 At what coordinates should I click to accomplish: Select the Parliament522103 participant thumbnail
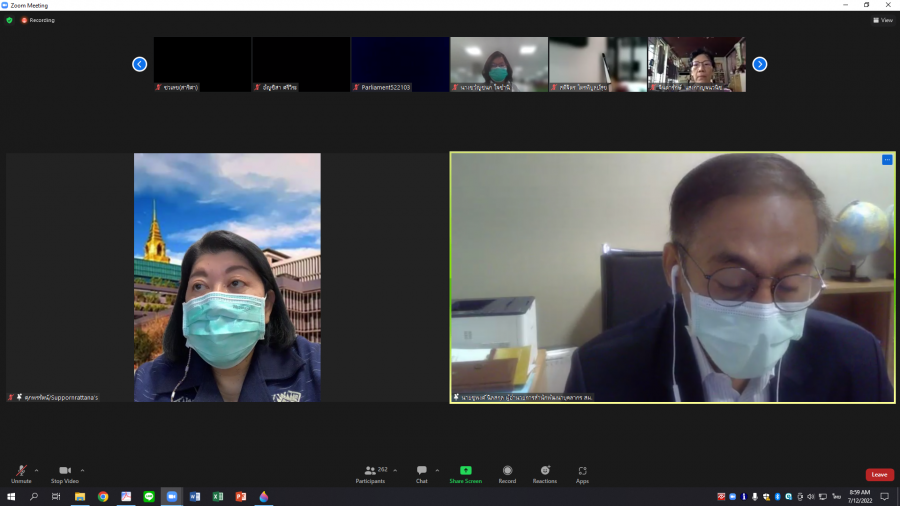pos(400,64)
